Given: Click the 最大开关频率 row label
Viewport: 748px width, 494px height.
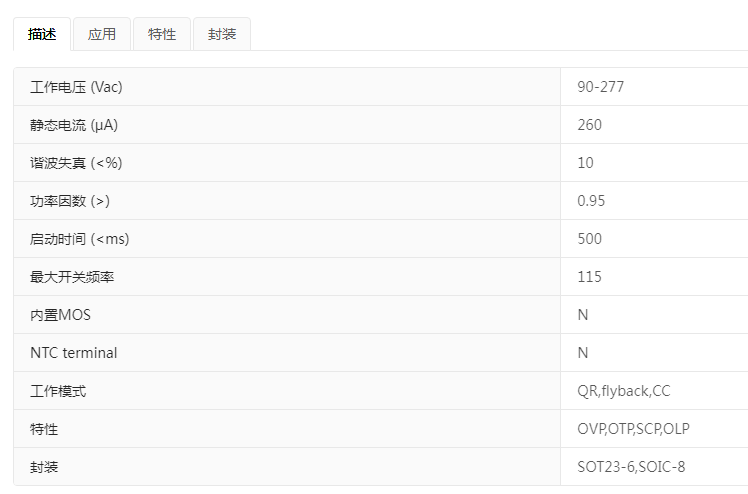Looking at the screenshot, I should point(72,277).
